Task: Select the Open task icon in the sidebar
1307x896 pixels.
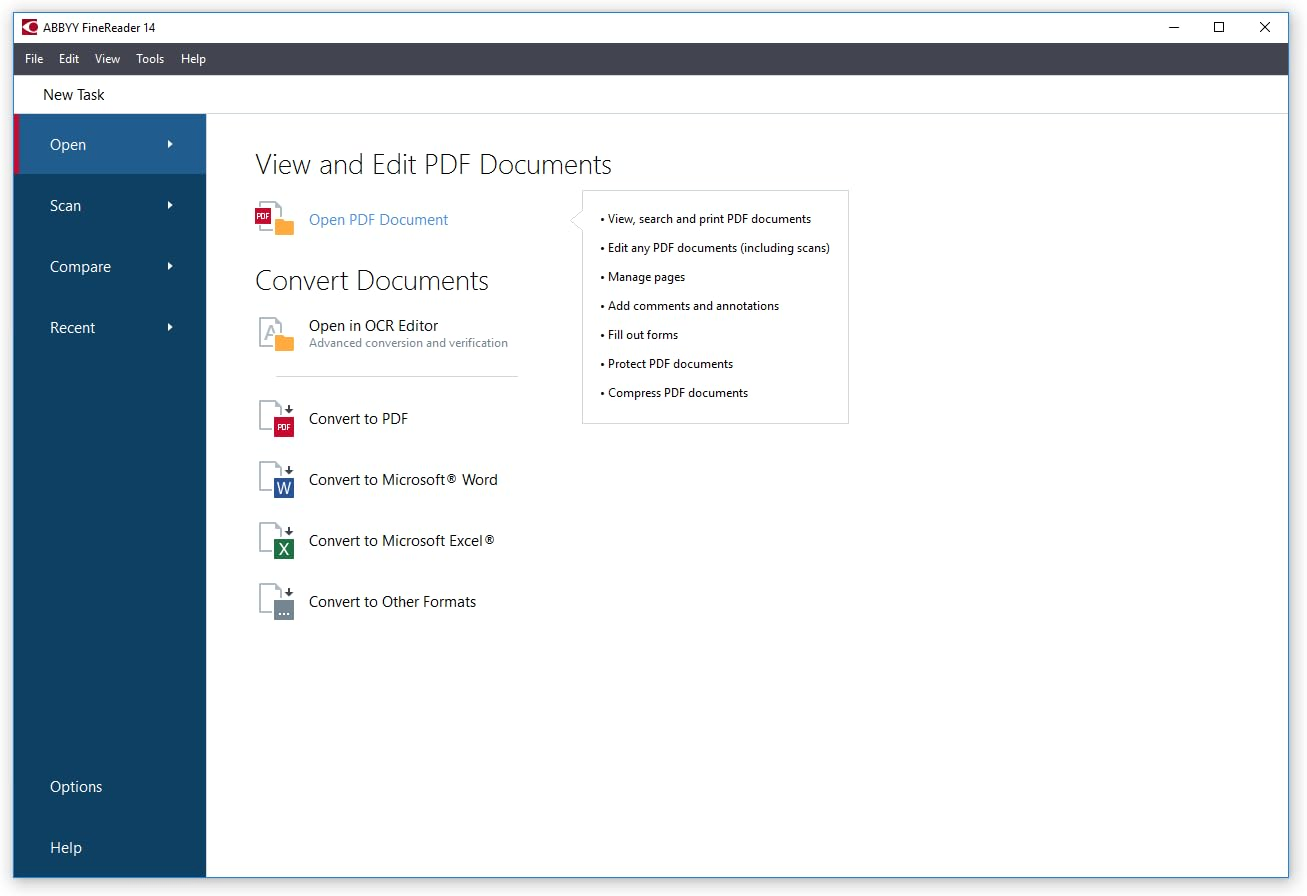Action: (x=67, y=144)
